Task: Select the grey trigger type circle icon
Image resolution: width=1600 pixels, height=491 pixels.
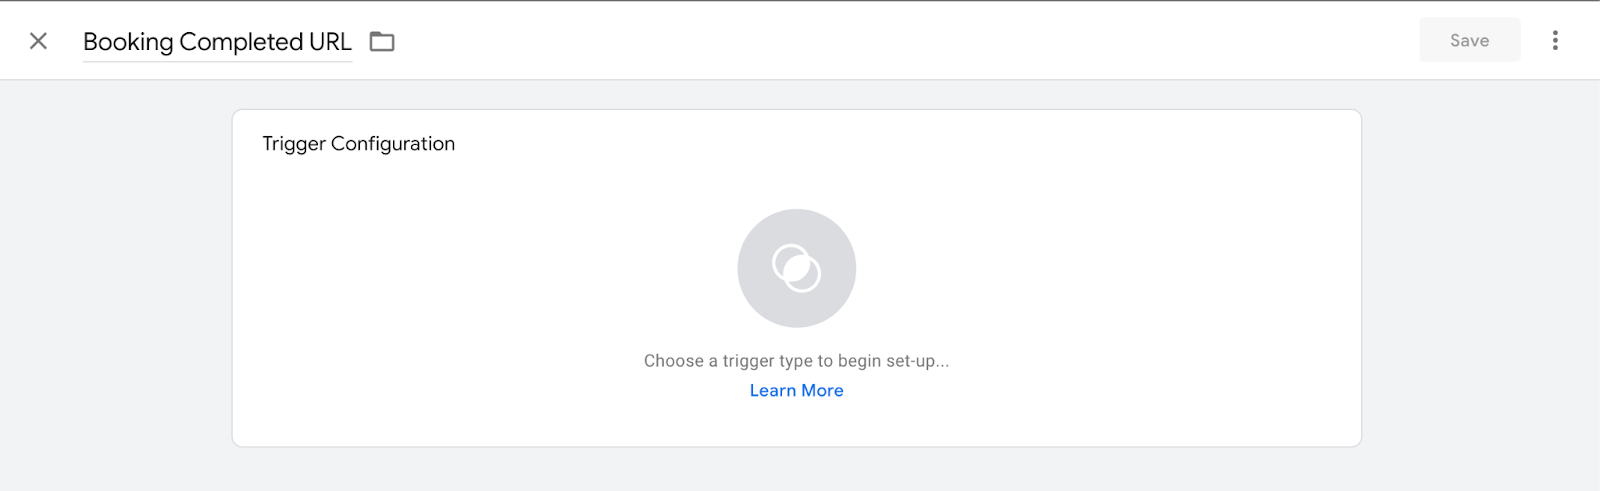Action: coord(796,268)
